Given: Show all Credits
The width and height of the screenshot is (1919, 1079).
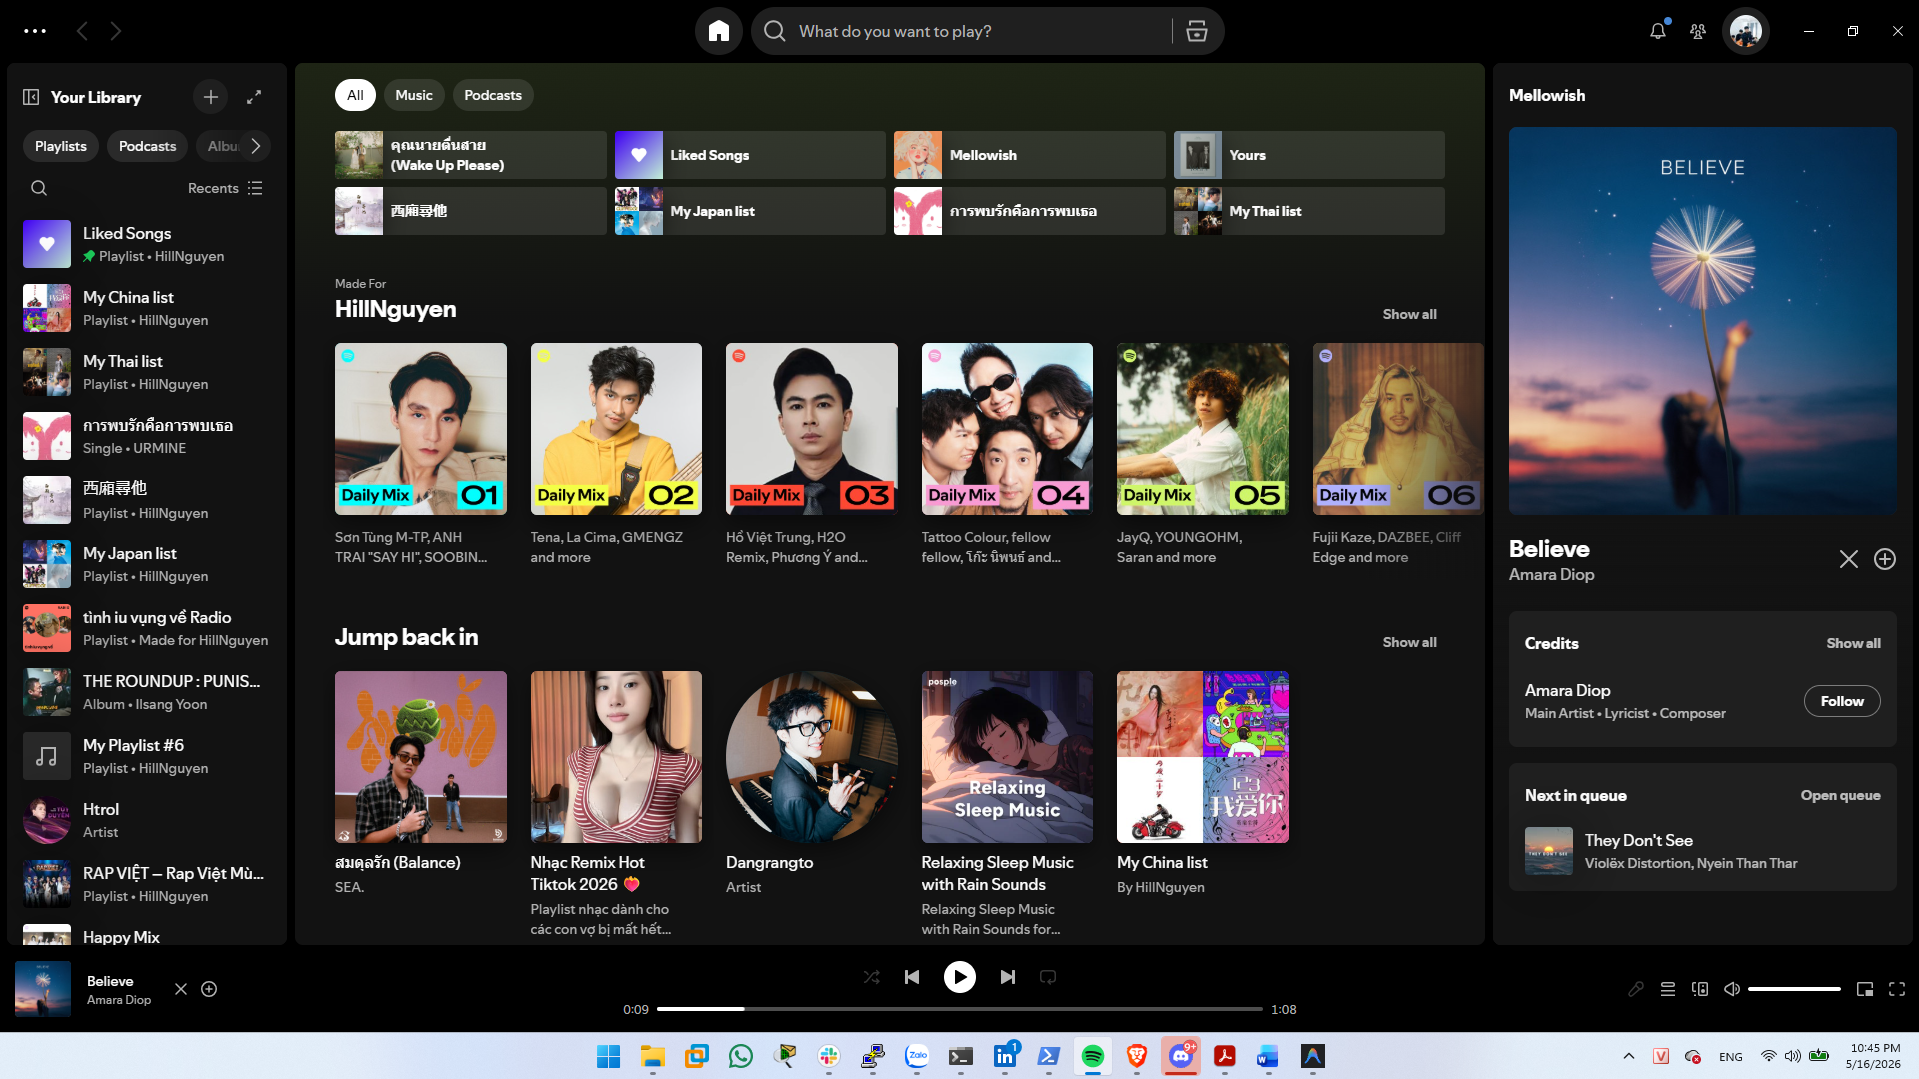Looking at the screenshot, I should 1853,643.
